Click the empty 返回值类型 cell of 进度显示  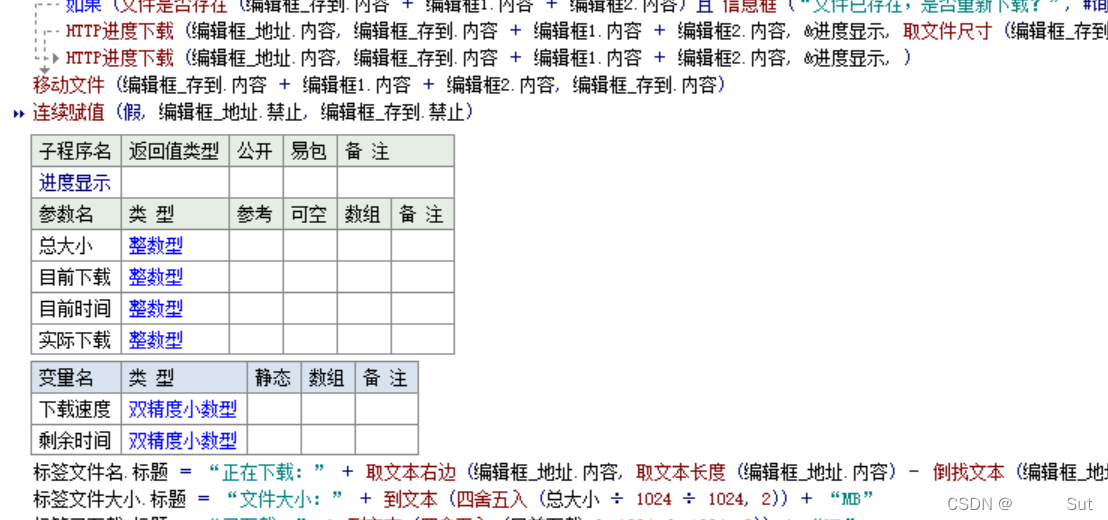[x=175, y=182]
